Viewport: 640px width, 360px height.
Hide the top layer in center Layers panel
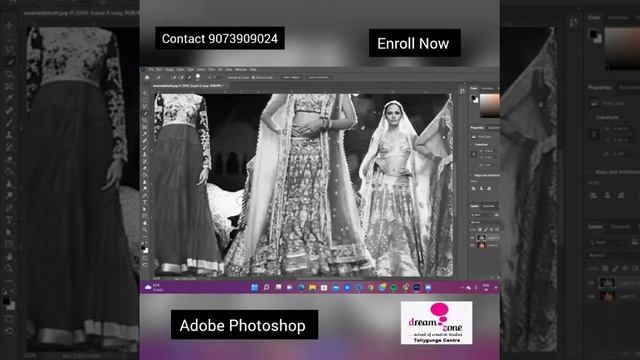click(472, 238)
